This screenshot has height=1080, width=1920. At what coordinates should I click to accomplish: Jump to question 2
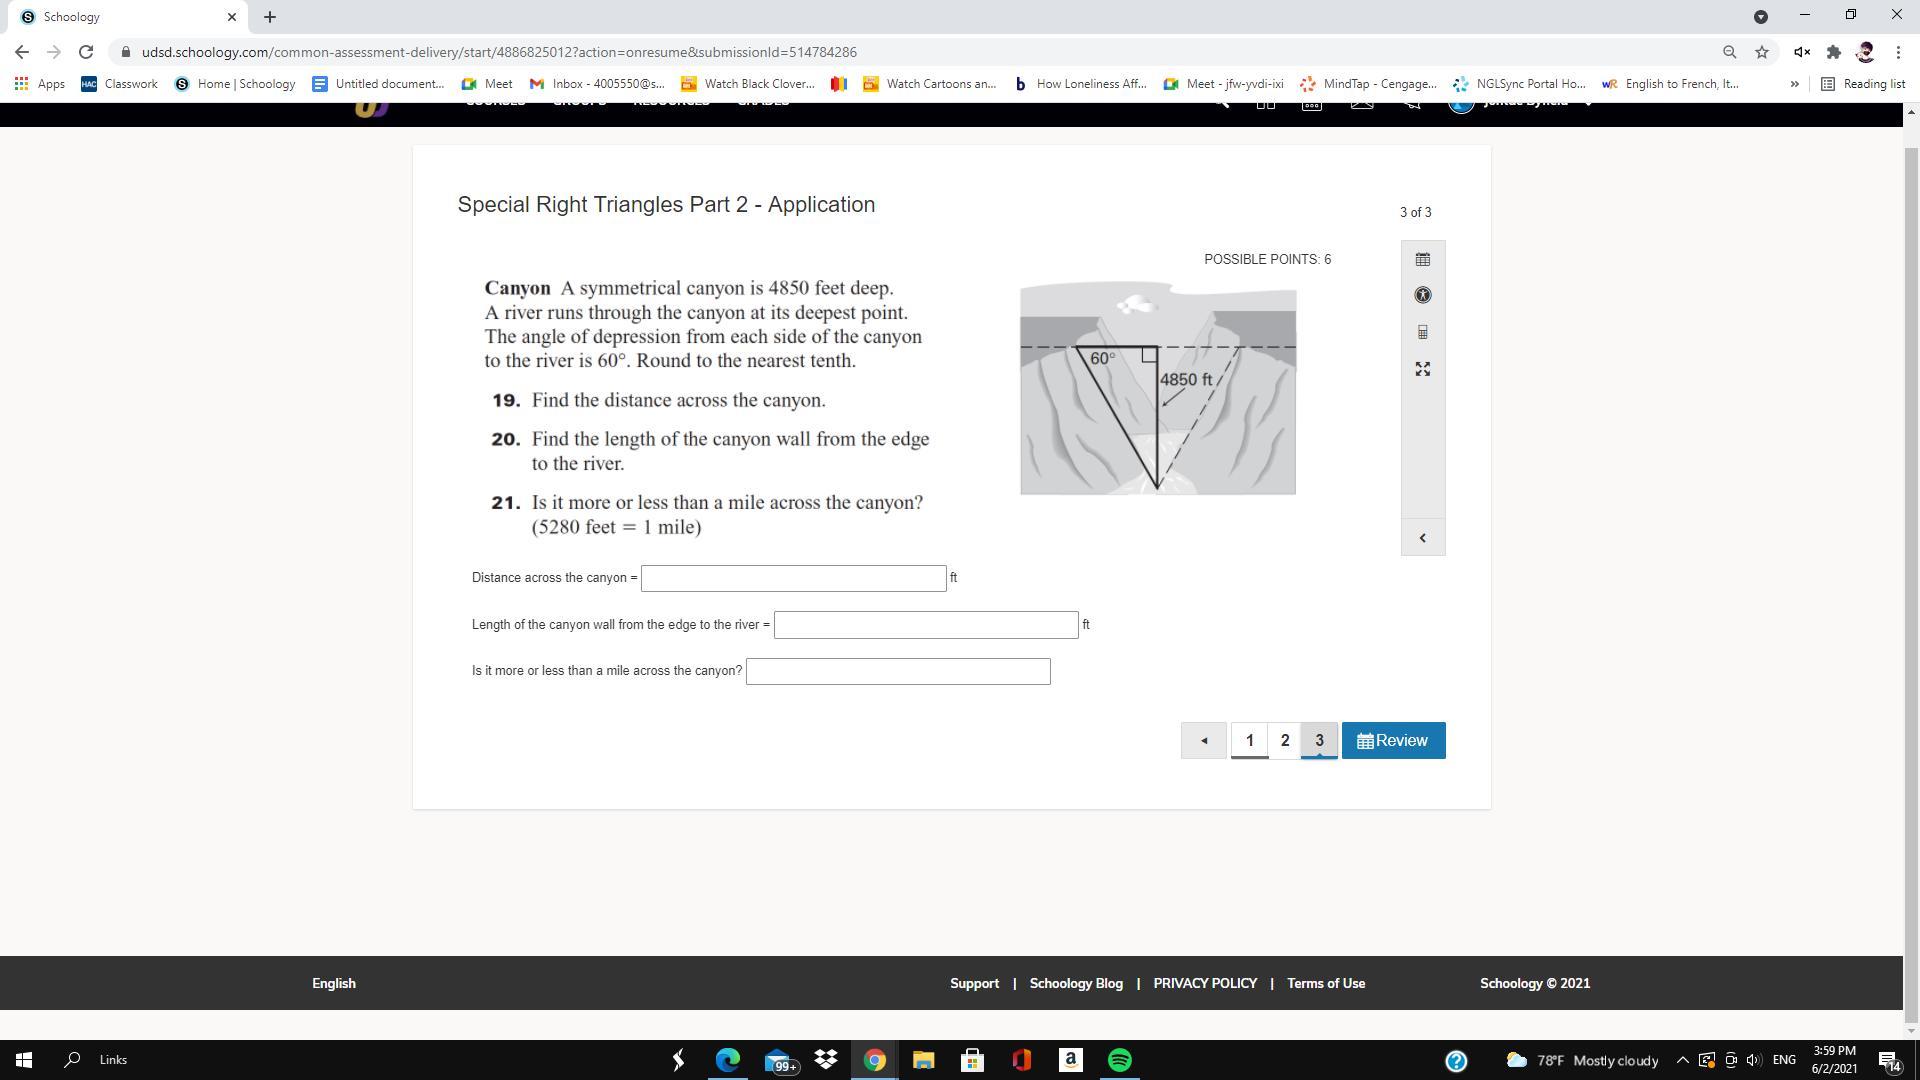point(1285,741)
